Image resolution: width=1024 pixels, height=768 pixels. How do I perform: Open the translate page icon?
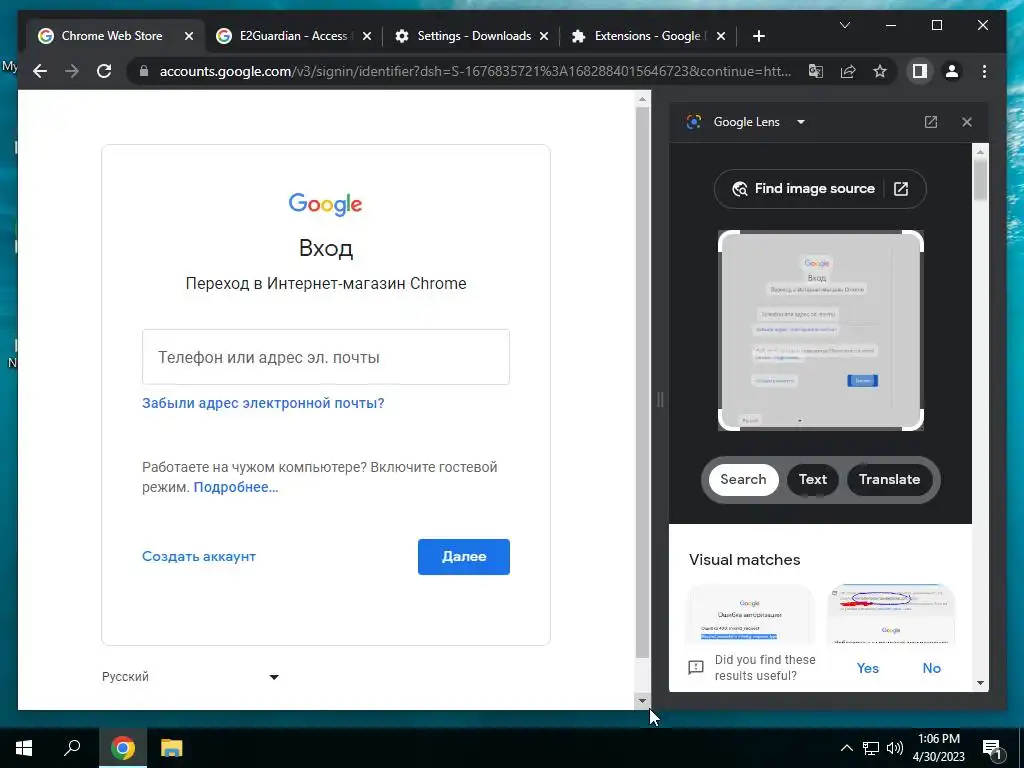(x=816, y=71)
